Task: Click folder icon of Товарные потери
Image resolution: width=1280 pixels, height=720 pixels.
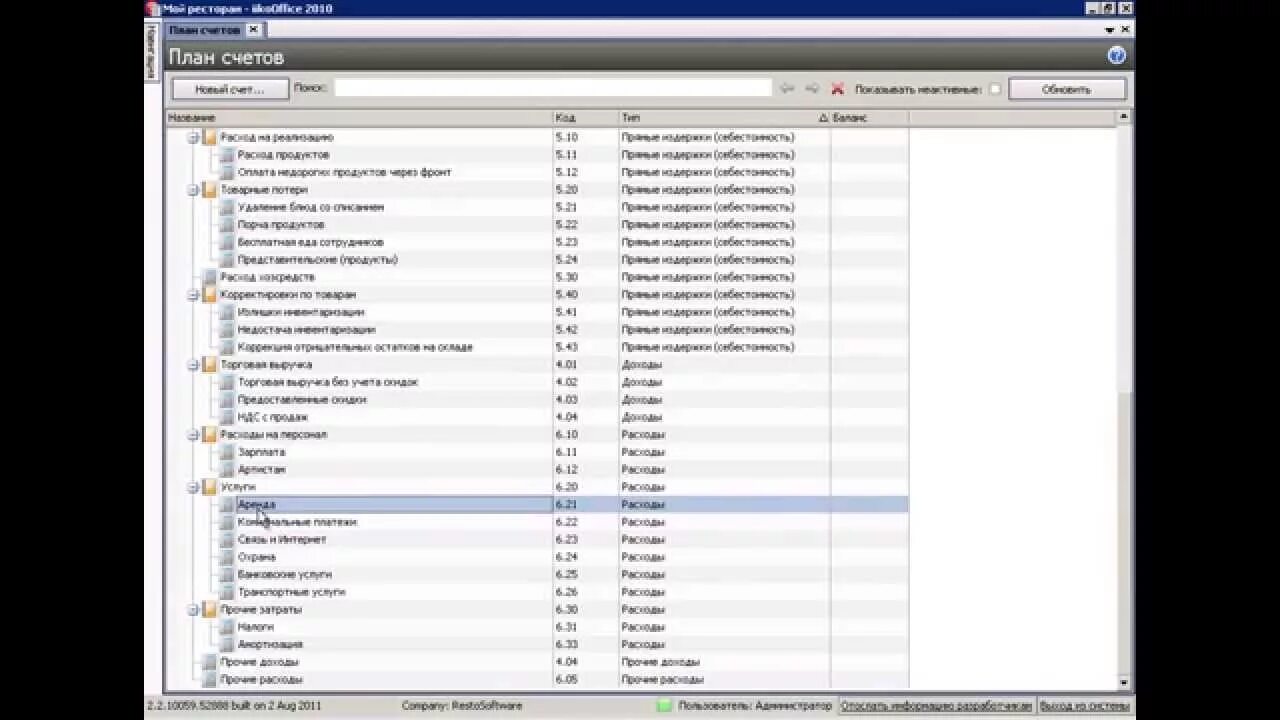Action: tap(210, 189)
